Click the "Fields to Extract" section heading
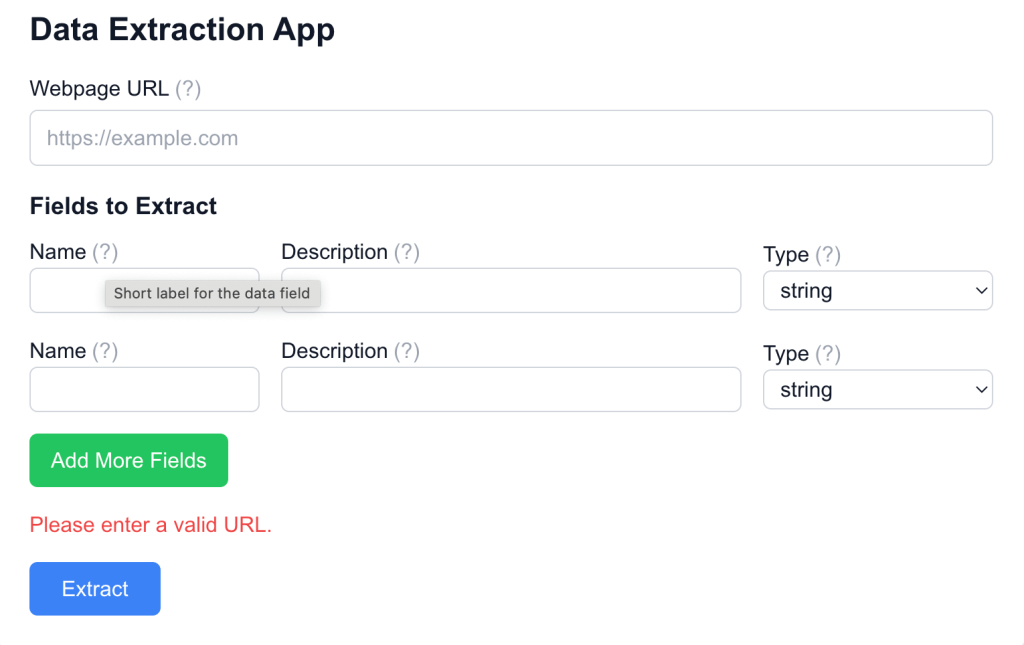The image size is (1024, 645). click(123, 206)
